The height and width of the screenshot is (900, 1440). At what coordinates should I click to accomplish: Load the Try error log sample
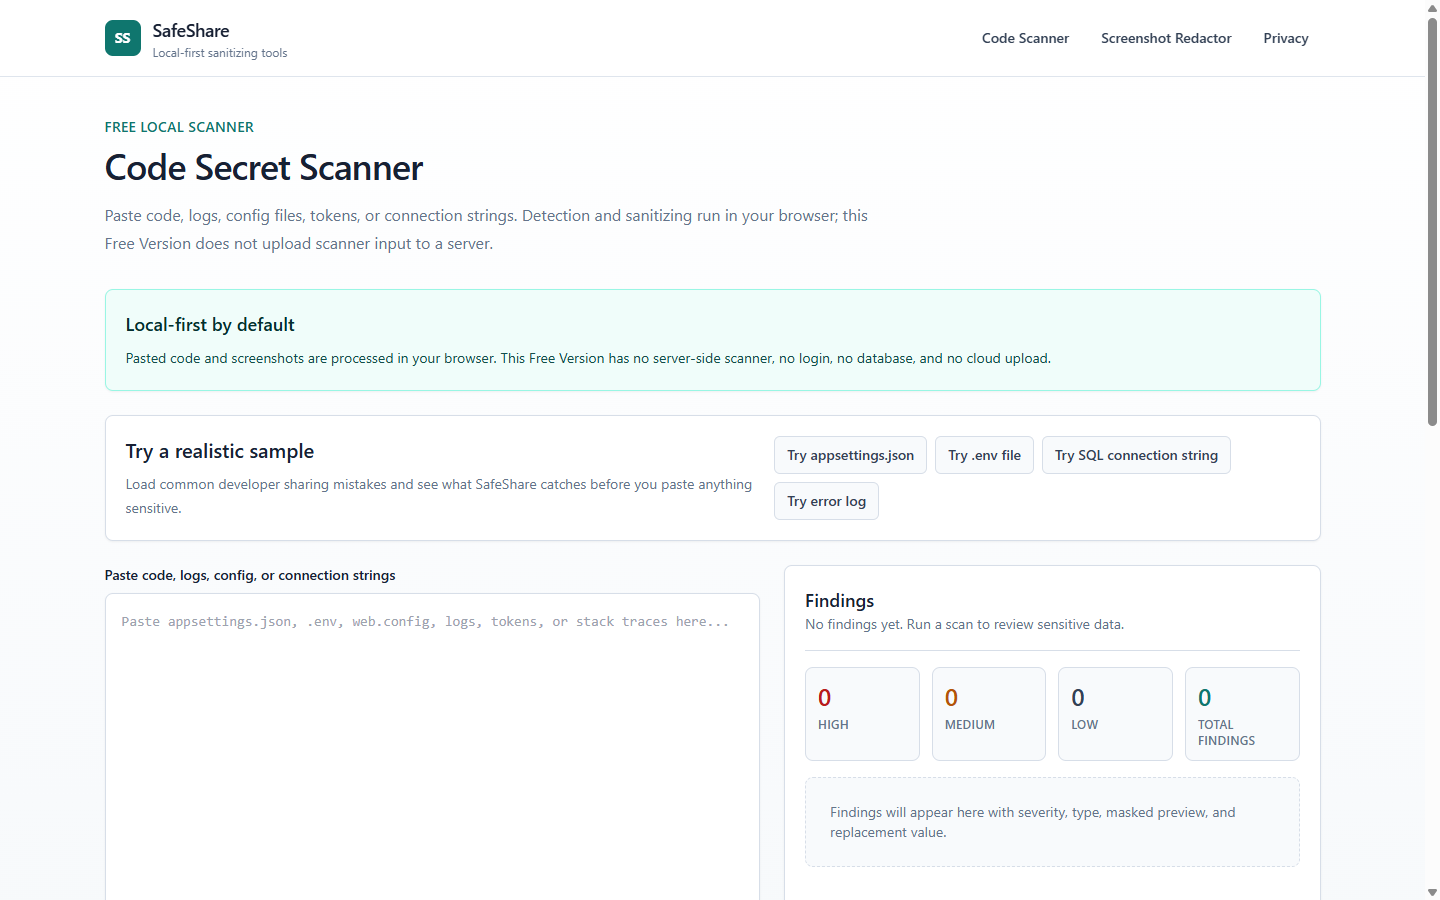pos(826,501)
